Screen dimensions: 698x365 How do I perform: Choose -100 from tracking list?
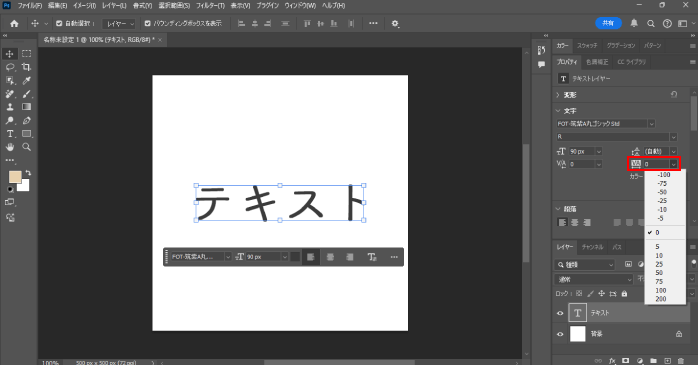[x=664, y=175]
